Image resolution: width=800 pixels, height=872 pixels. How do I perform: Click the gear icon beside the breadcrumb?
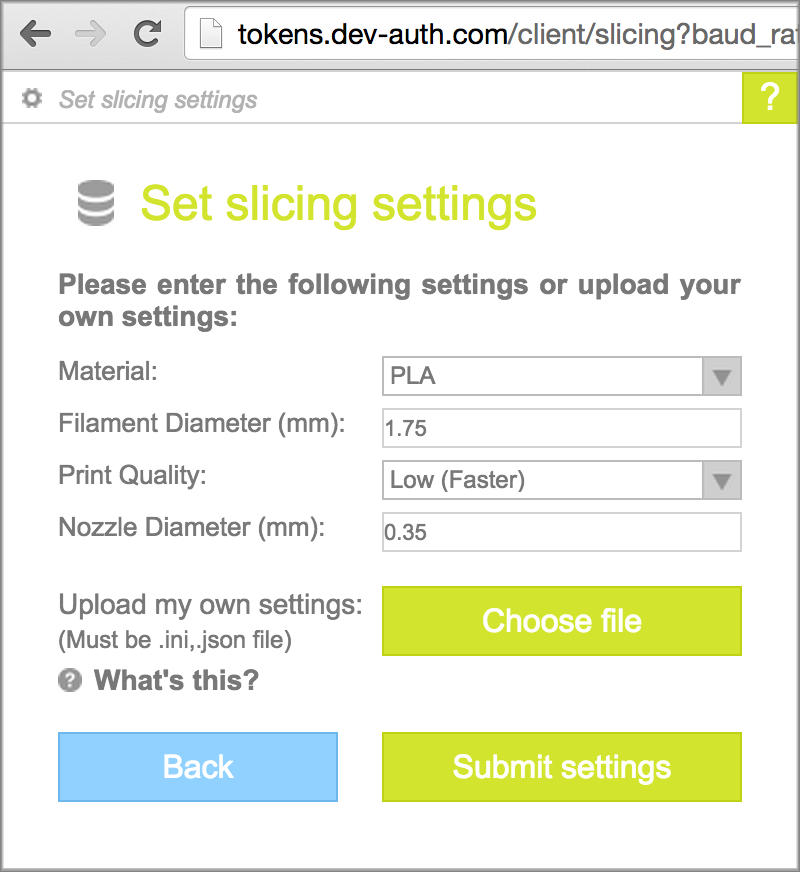[x=32, y=99]
